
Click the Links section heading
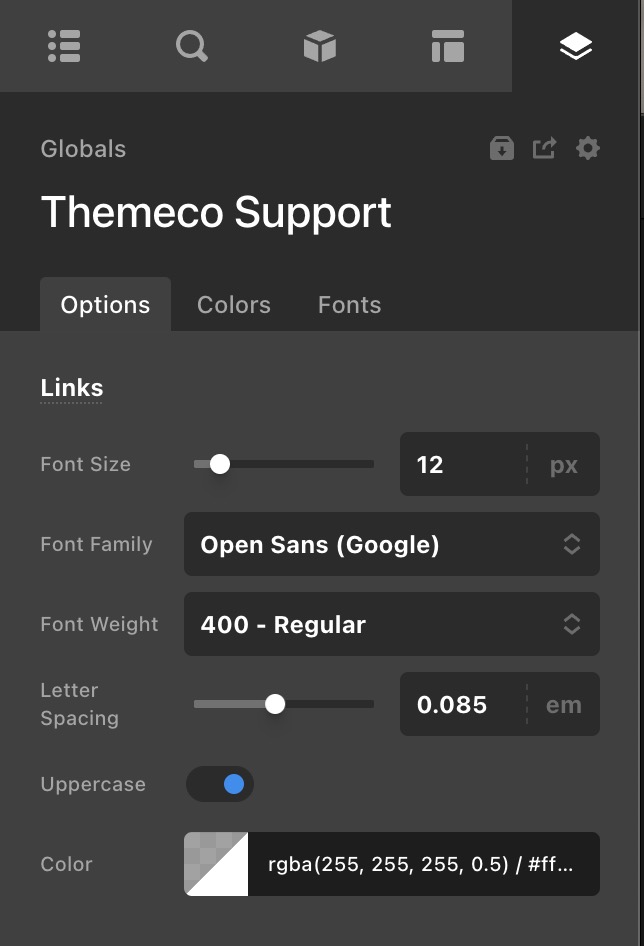pyautogui.click(x=72, y=388)
